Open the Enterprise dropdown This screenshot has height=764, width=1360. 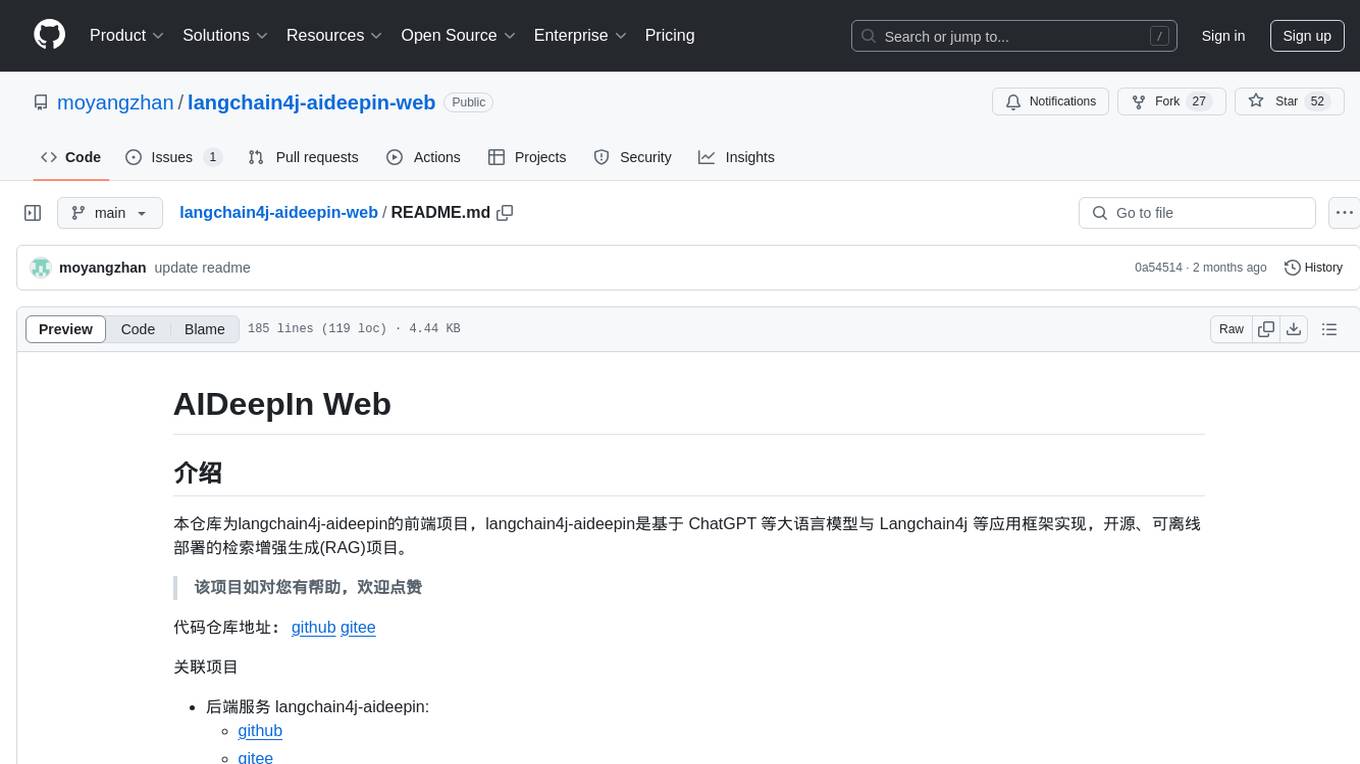click(x=581, y=35)
